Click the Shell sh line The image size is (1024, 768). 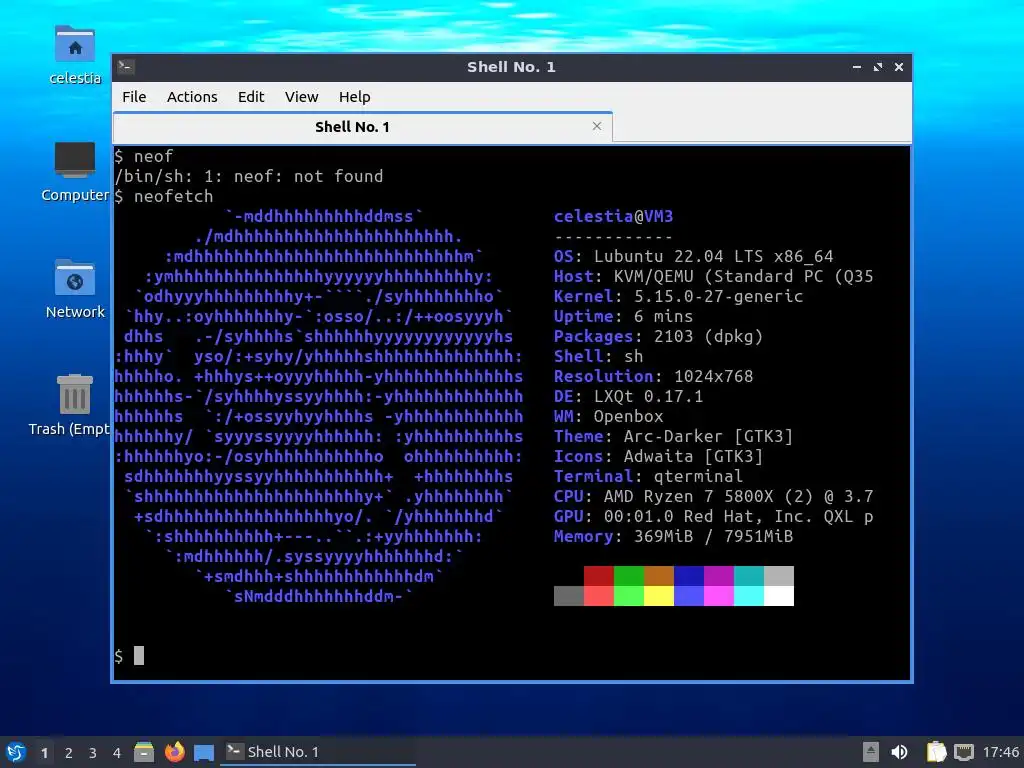[x=598, y=356]
